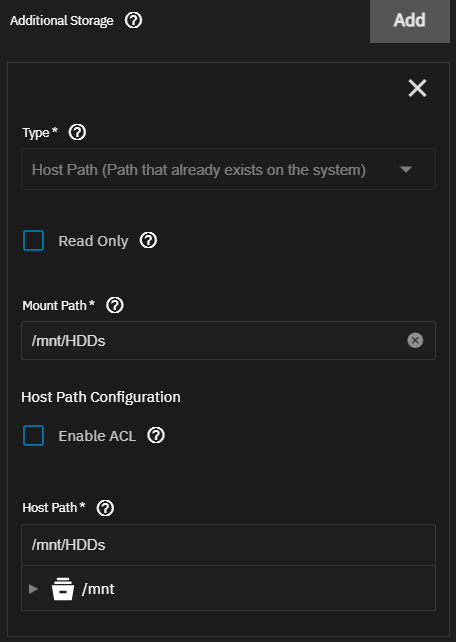
Task: Open the Host Path type dropdown
Action: coord(228,169)
